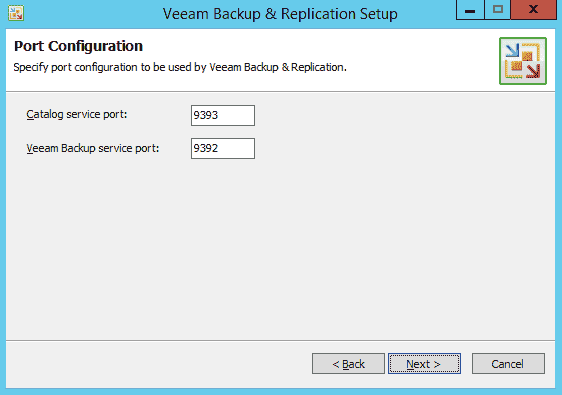The width and height of the screenshot is (562, 395).
Task: Go back with the Back button
Action: 348,364
